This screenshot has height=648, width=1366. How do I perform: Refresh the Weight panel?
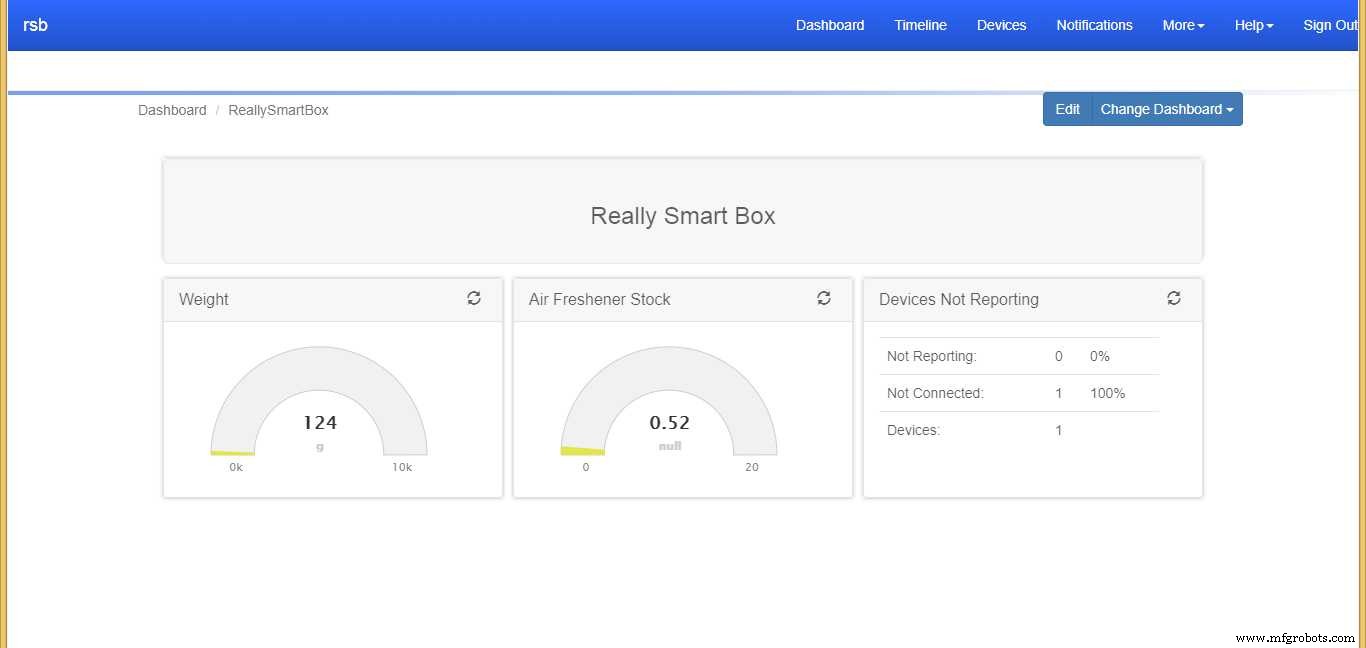click(x=473, y=298)
